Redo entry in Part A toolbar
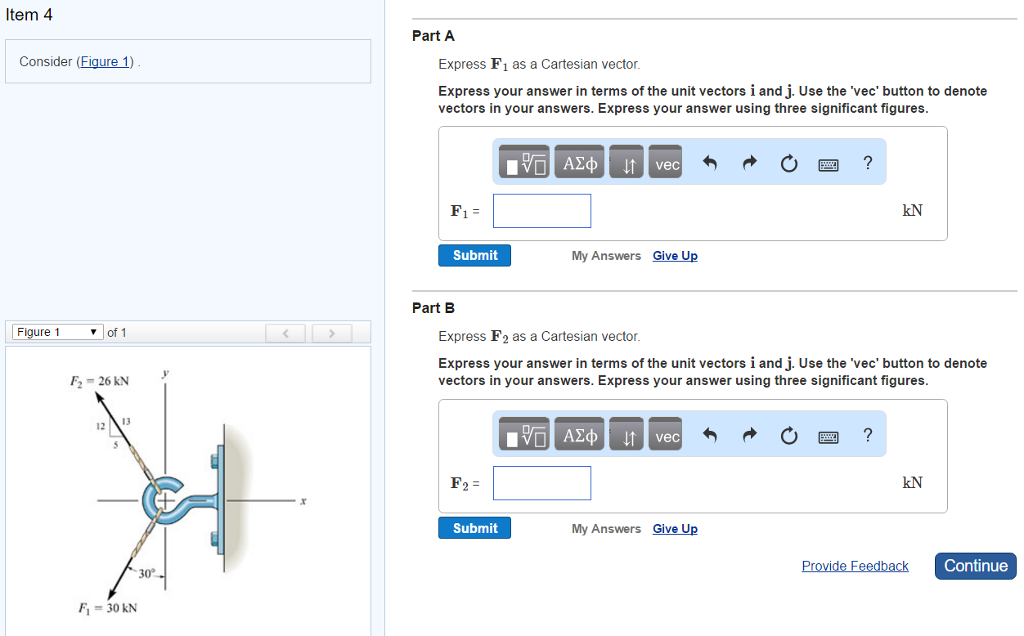1024x636 pixels. click(x=750, y=163)
